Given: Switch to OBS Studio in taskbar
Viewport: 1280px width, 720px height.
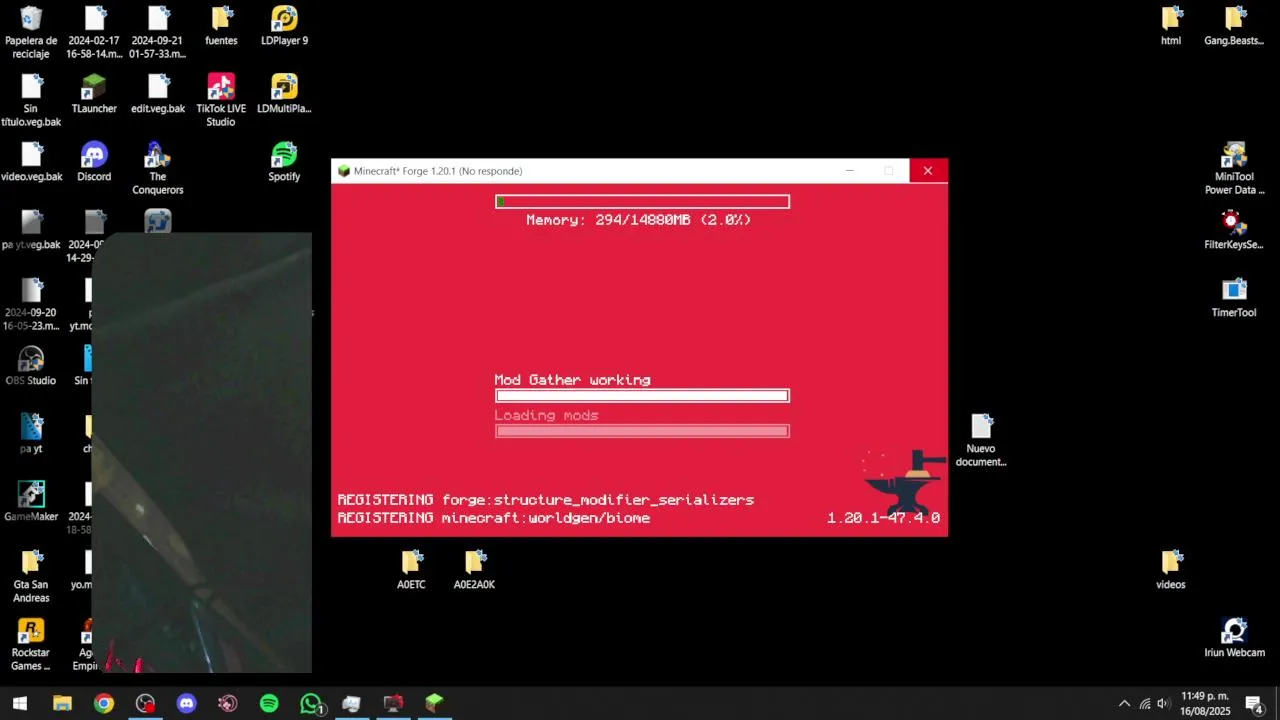Looking at the screenshot, I should 145,703.
